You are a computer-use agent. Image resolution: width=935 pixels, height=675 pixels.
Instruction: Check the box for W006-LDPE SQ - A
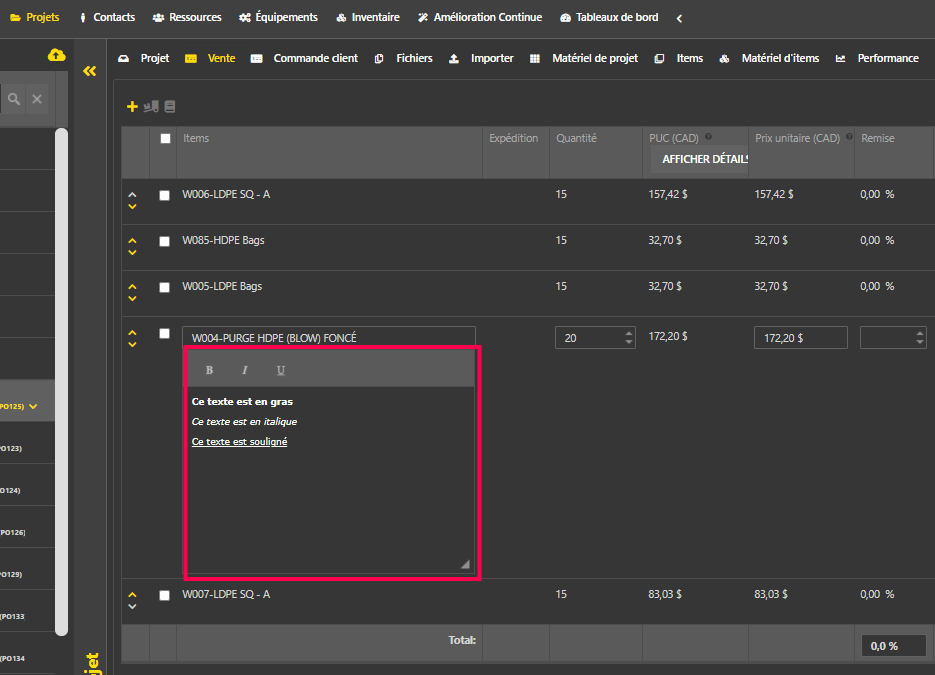point(165,196)
